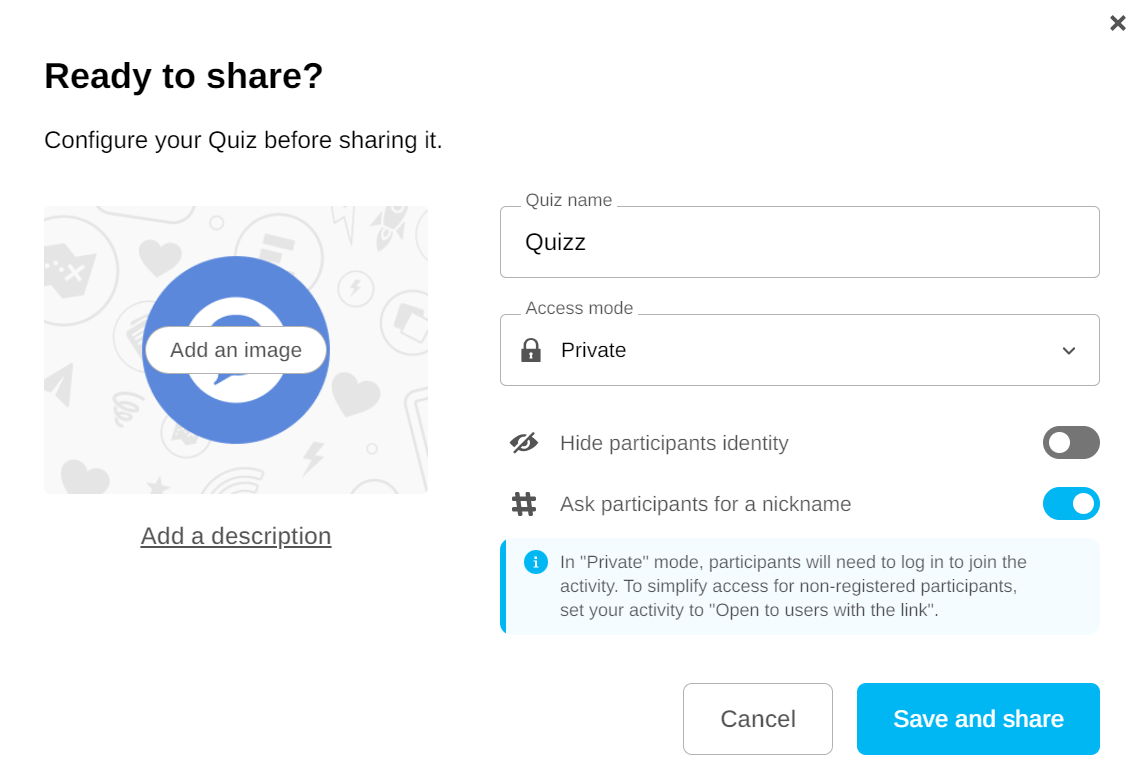Click the Ask participants for a nickname label
The width and height of the screenshot is (1138, 784).
[705, 504]
